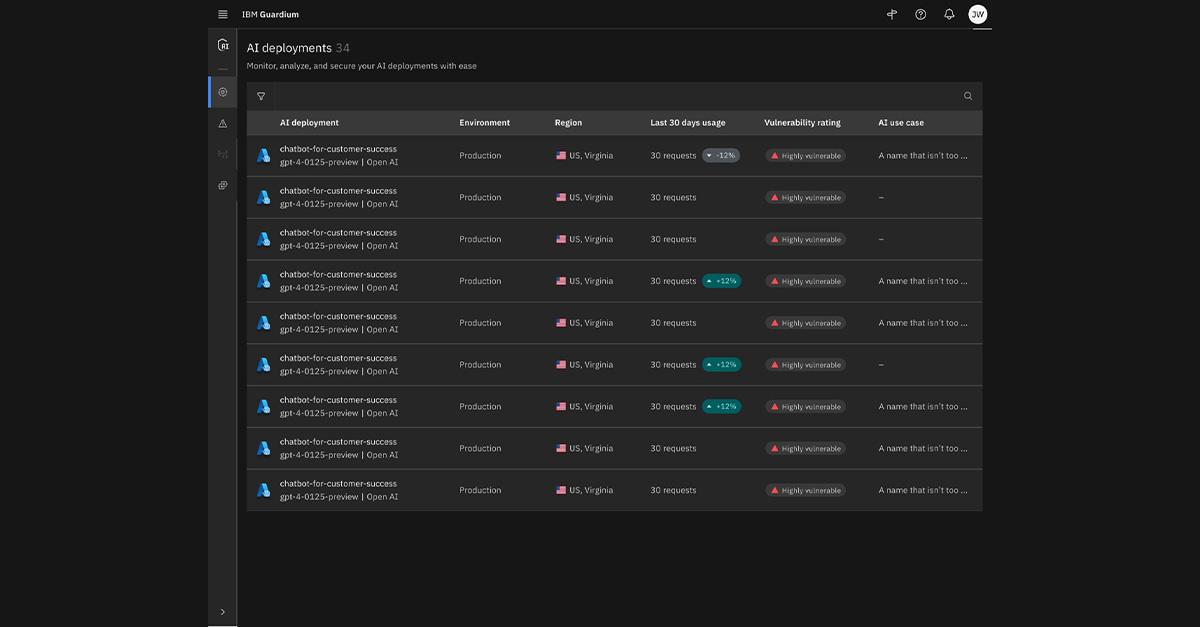The width and height of the screenshot is (1200, 627).
Task: Click the Highly vulnerable tag in -12% row
Action: tap(806, 155)
